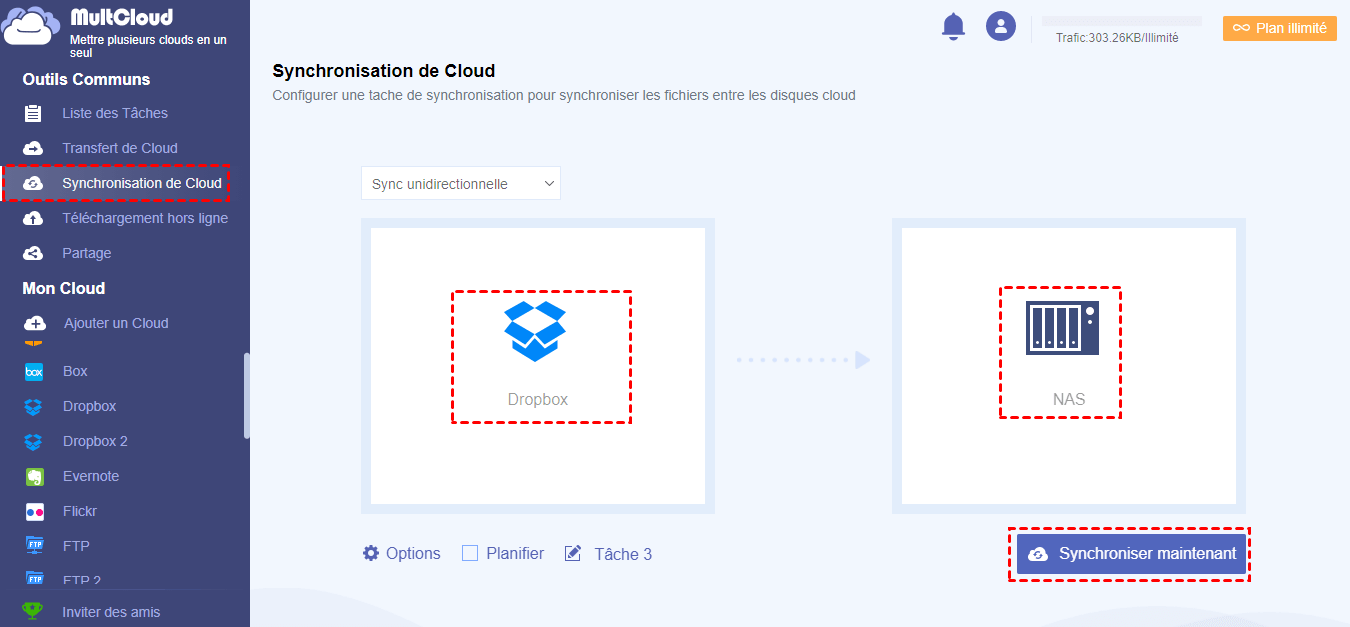Click the sidebar cloud list scrollbar
Image resolution: width=1350 pixels, height=627 pixels.
246,396
